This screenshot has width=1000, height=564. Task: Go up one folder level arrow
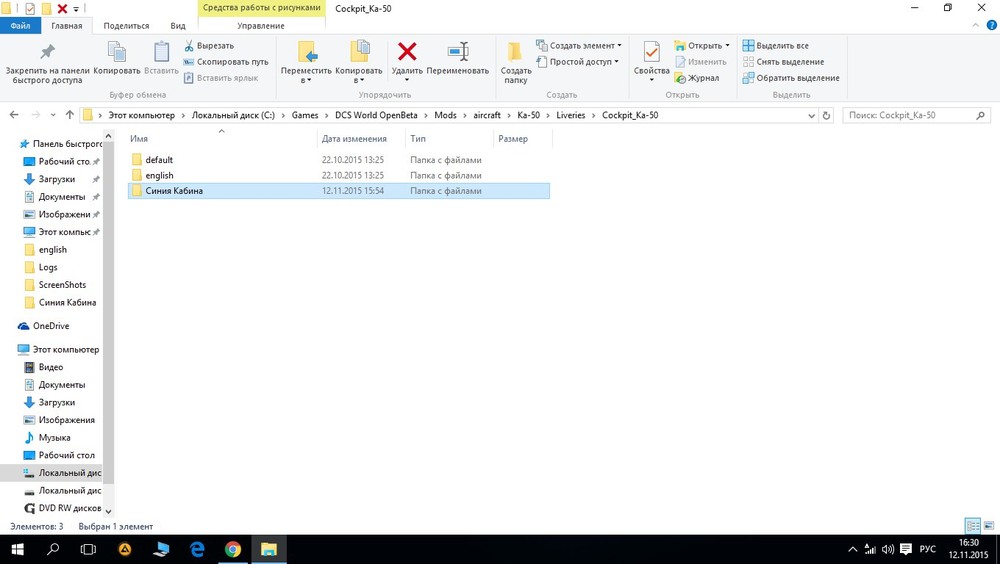point(70,115)
